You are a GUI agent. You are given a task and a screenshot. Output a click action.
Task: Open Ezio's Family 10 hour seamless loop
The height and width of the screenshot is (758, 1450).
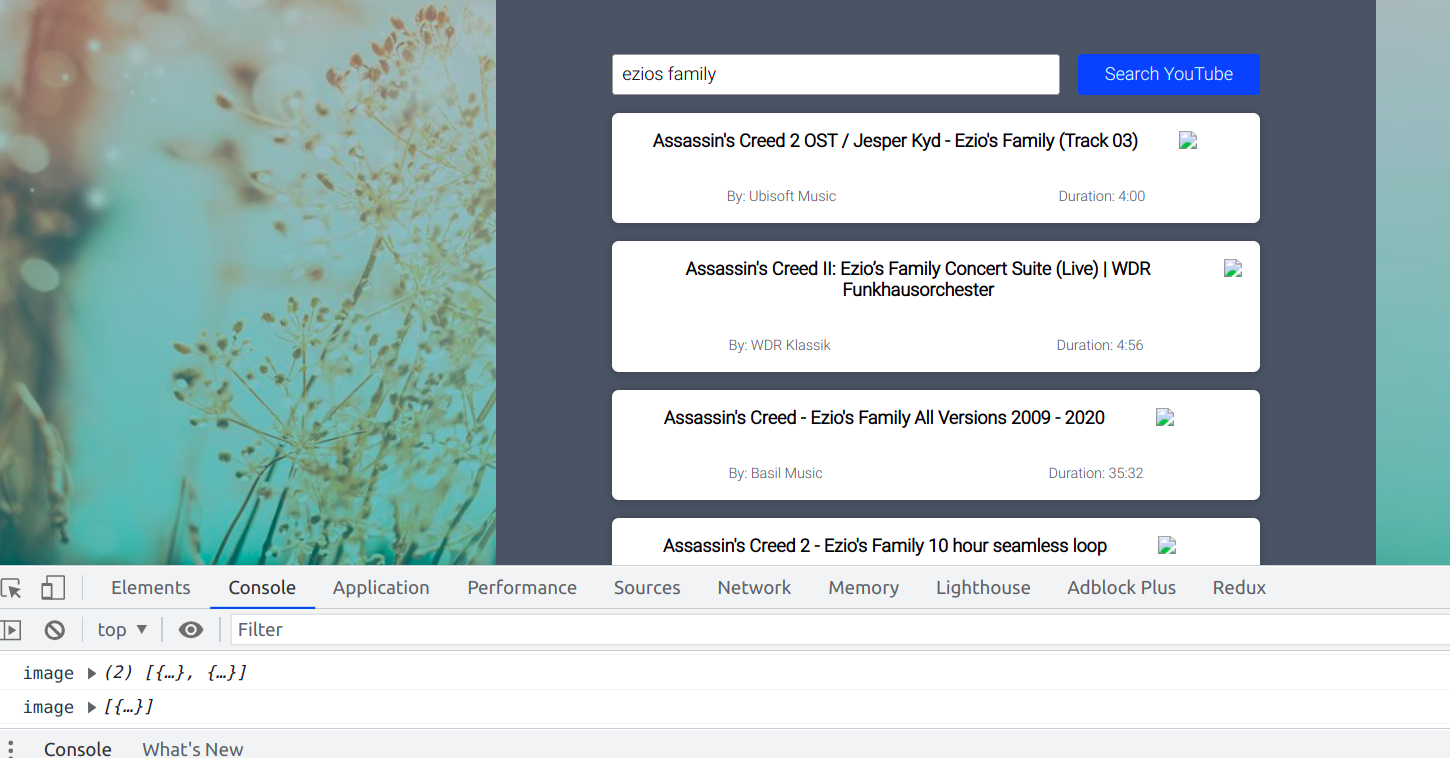885,546
